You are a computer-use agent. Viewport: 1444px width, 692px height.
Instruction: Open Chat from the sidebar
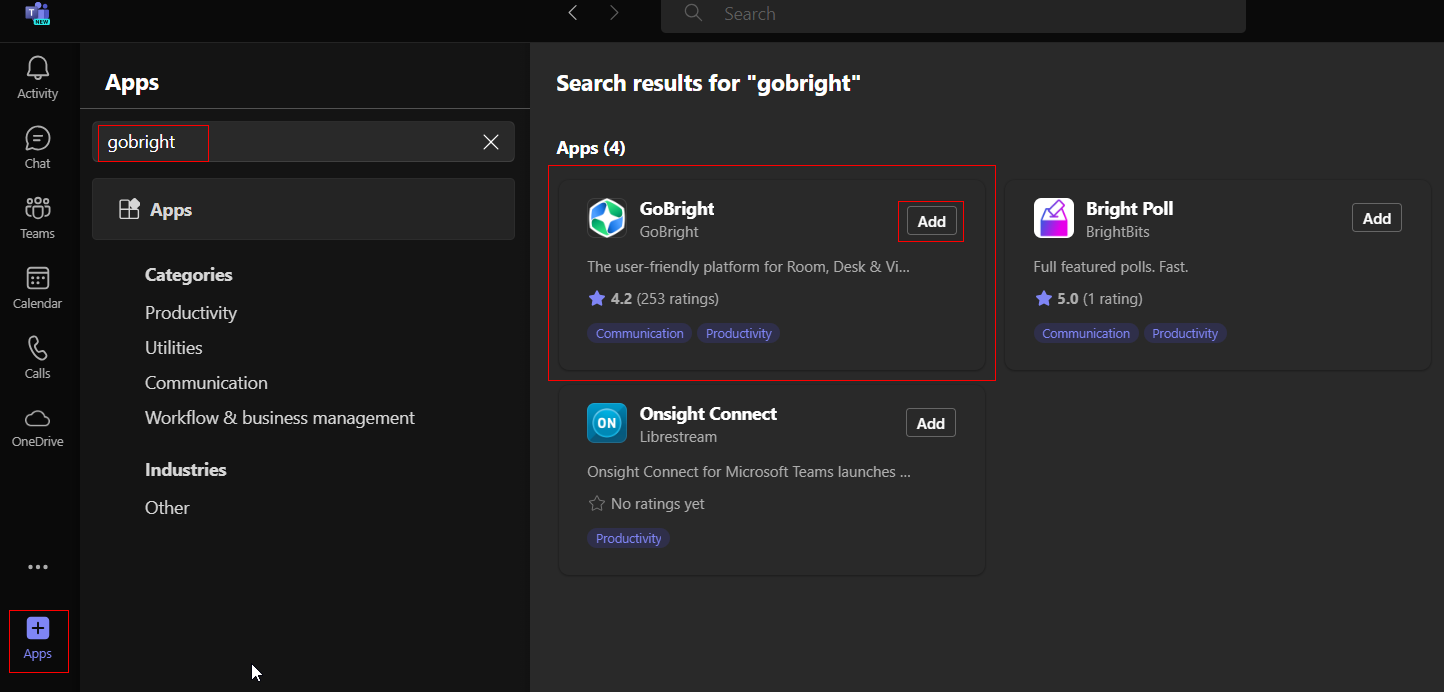click(x=38, y=139)
